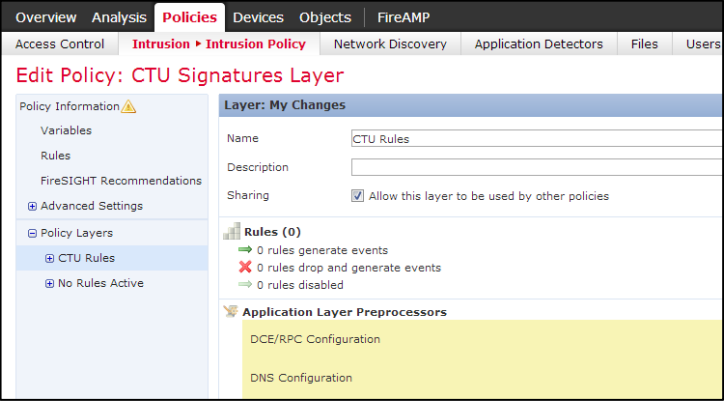The height and width of the screenshot is (401, 724).
Task: Collapse the Policy Layers node
Action: 32,234
